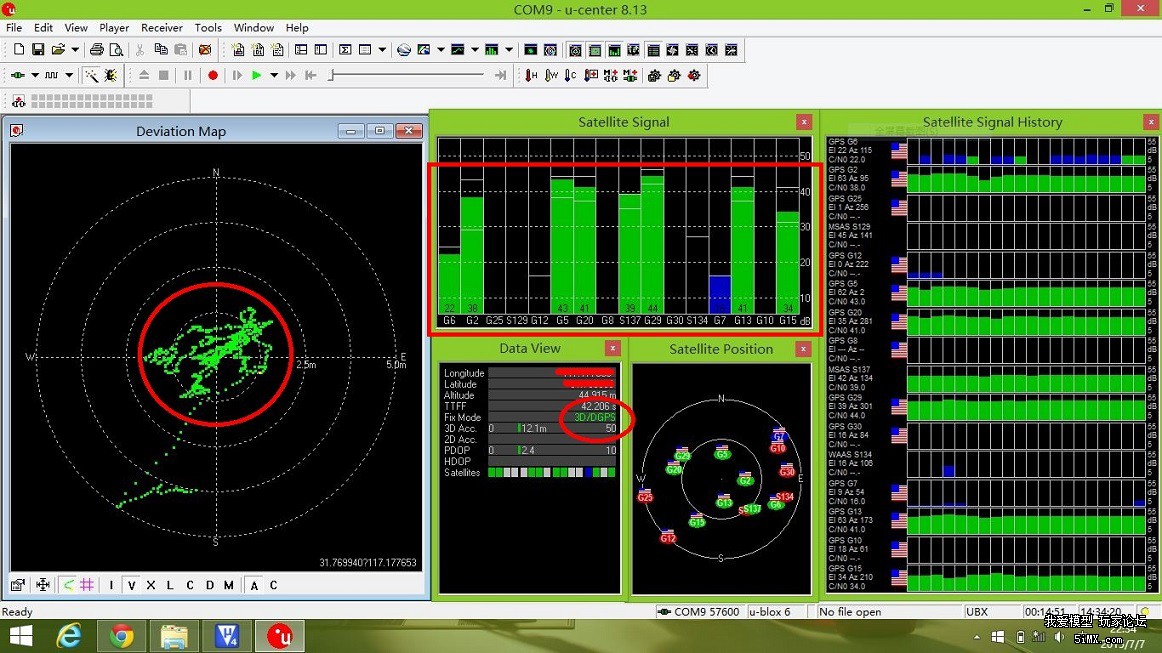Image resolution: width=1162 pixels, height=653 pixels.
Task: Toggle the D button in Deviation Map toolbar
Action: click(210, 585)
